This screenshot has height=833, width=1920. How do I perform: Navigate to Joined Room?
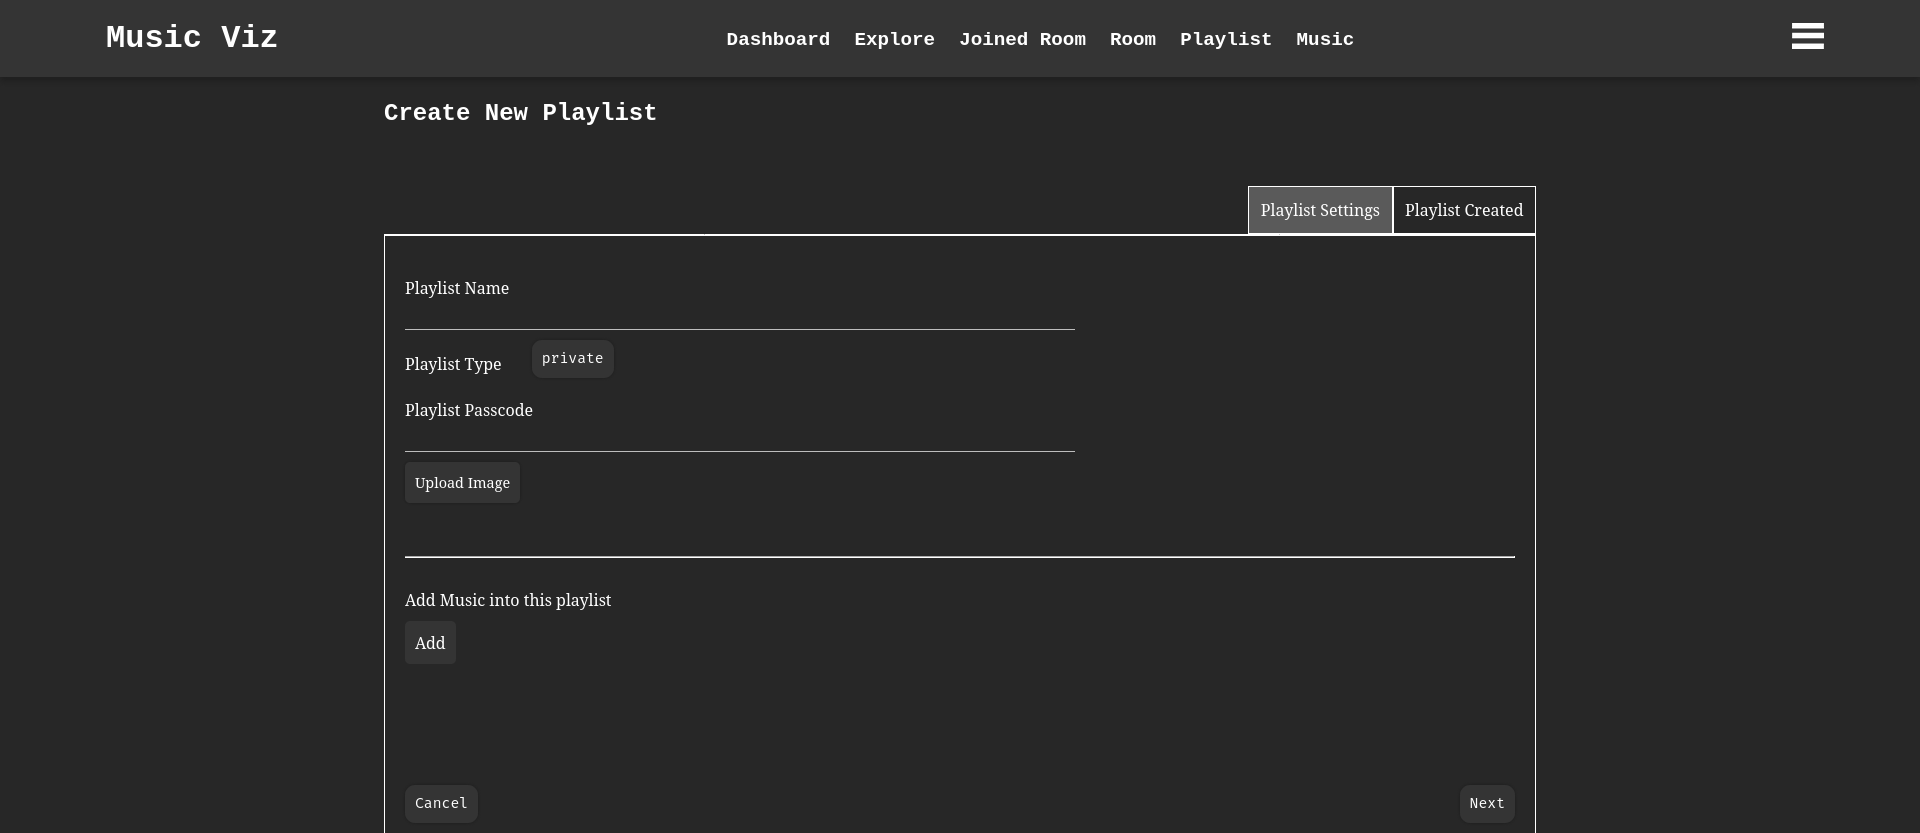pyautogui.click(x=1022, y=39)
